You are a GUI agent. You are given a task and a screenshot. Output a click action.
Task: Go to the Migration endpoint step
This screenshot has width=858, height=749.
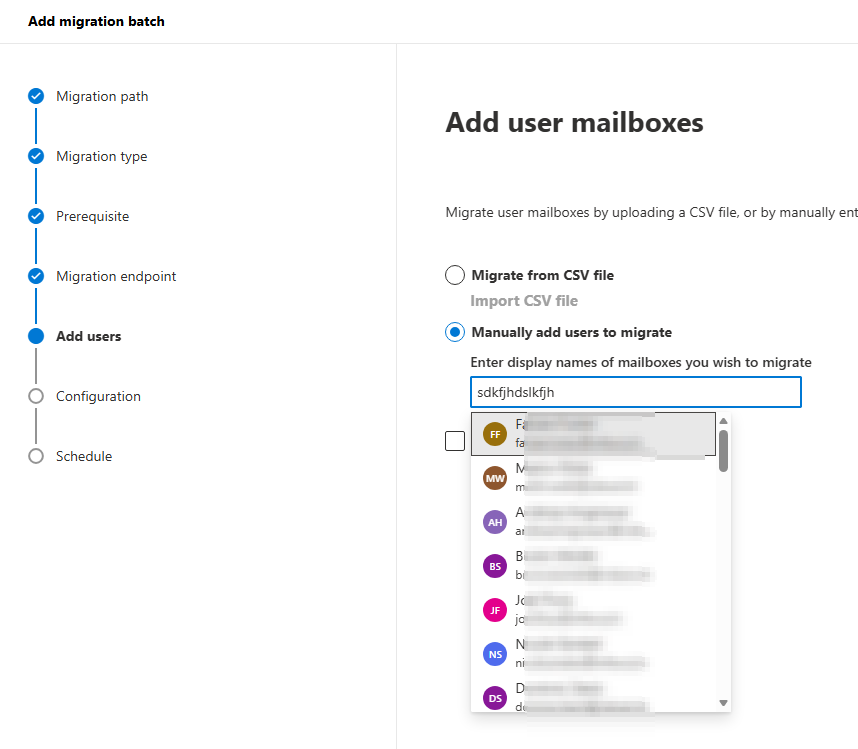pos(116,276)
